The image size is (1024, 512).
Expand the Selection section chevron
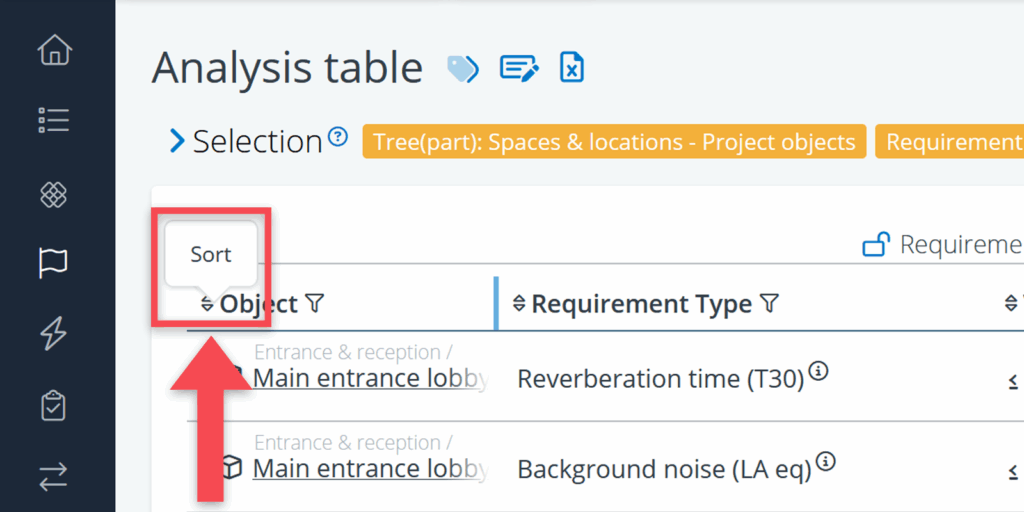tap(178, 141)
